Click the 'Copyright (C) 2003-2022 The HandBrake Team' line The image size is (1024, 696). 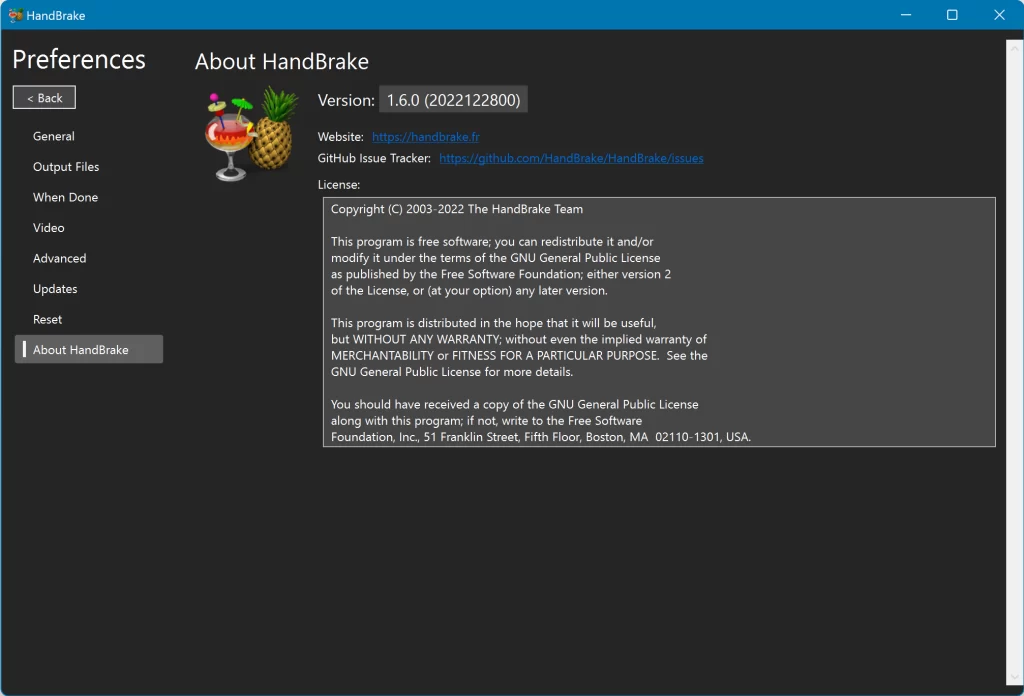tap(456, 209)
